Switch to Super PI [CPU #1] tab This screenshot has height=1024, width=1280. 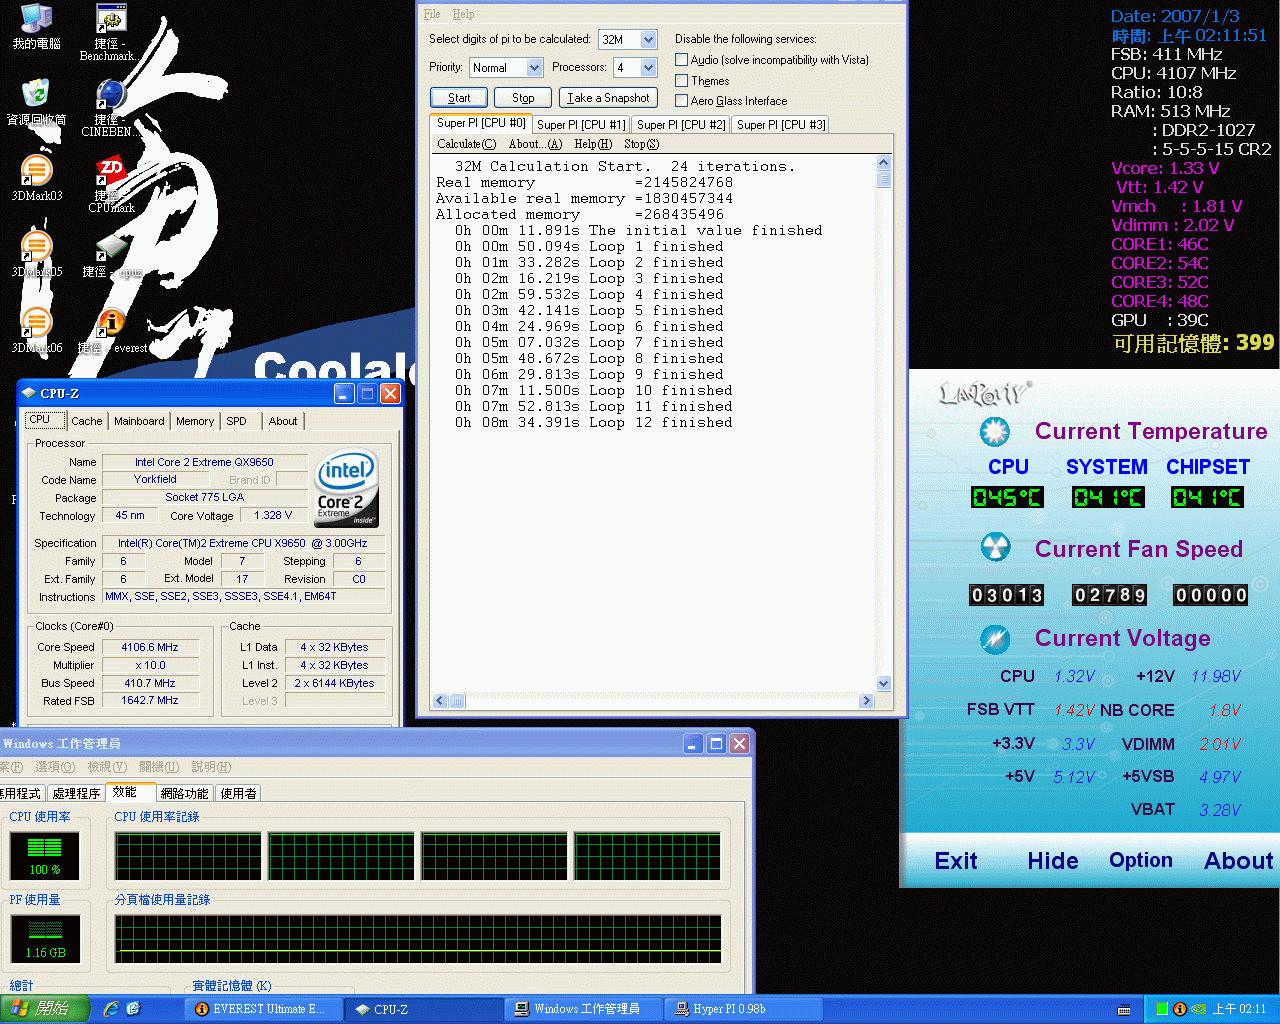[581, 125]
